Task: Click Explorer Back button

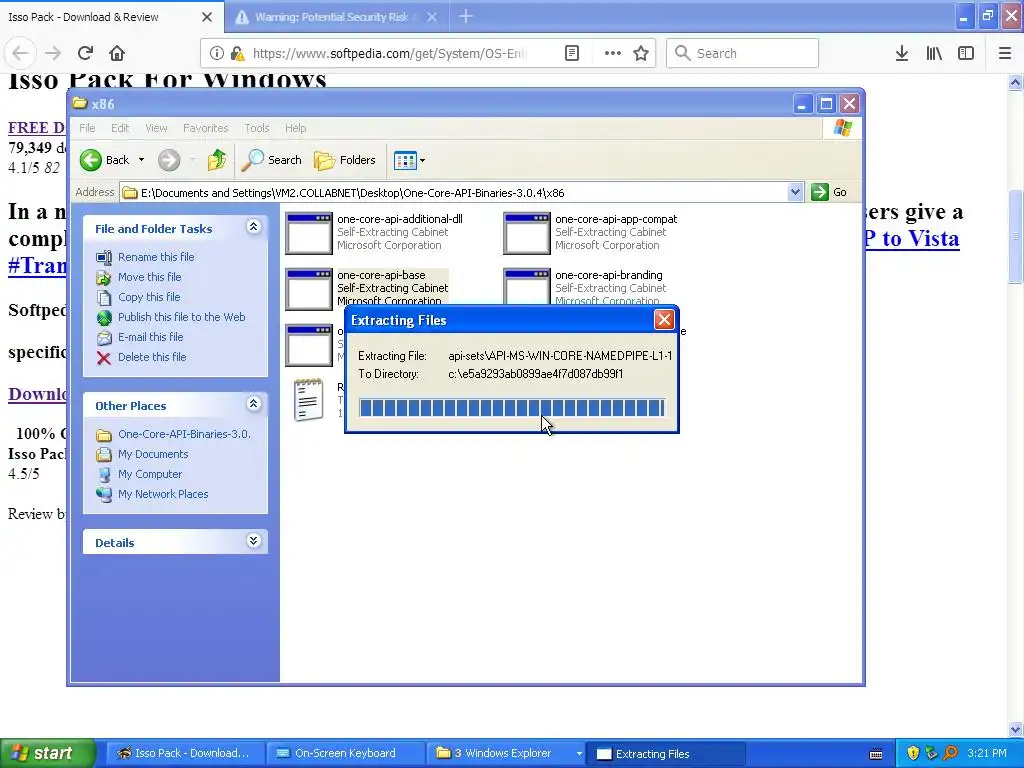Action: pos(104,160)
